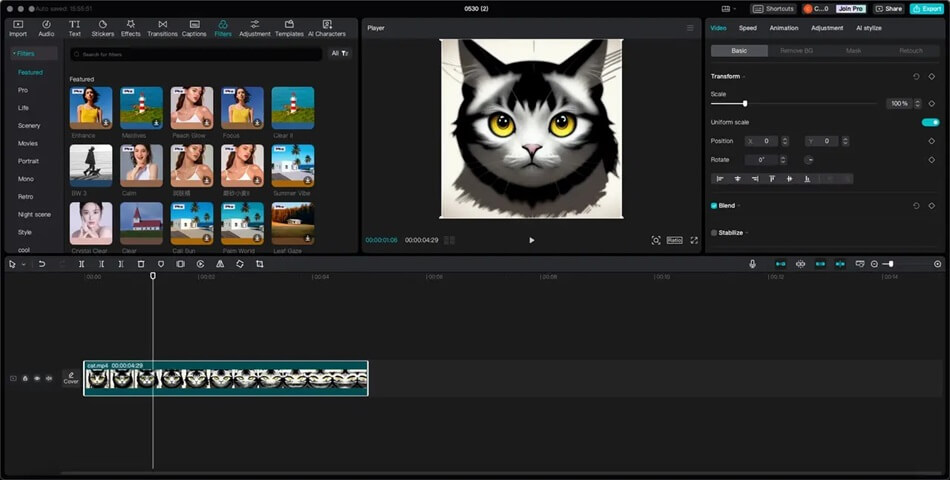Open the Templates panel
This screenshot has height=480, width=950.
[x=289, y=28]
